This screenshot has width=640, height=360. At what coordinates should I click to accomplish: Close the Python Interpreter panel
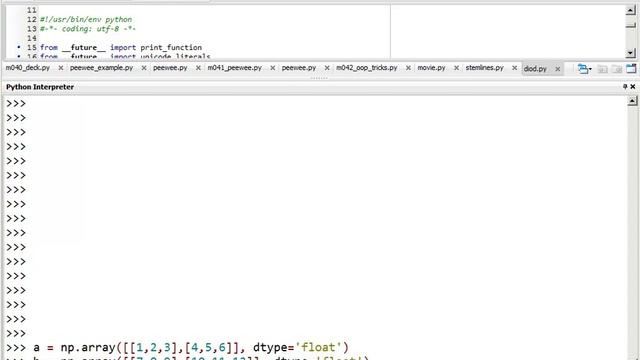(x=633, y=87)
